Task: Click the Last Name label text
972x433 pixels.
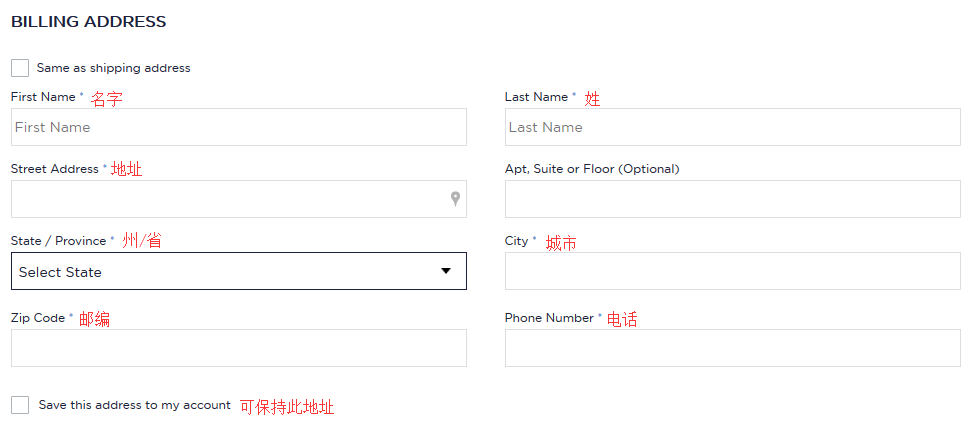Action: click(x=536, y=97)
